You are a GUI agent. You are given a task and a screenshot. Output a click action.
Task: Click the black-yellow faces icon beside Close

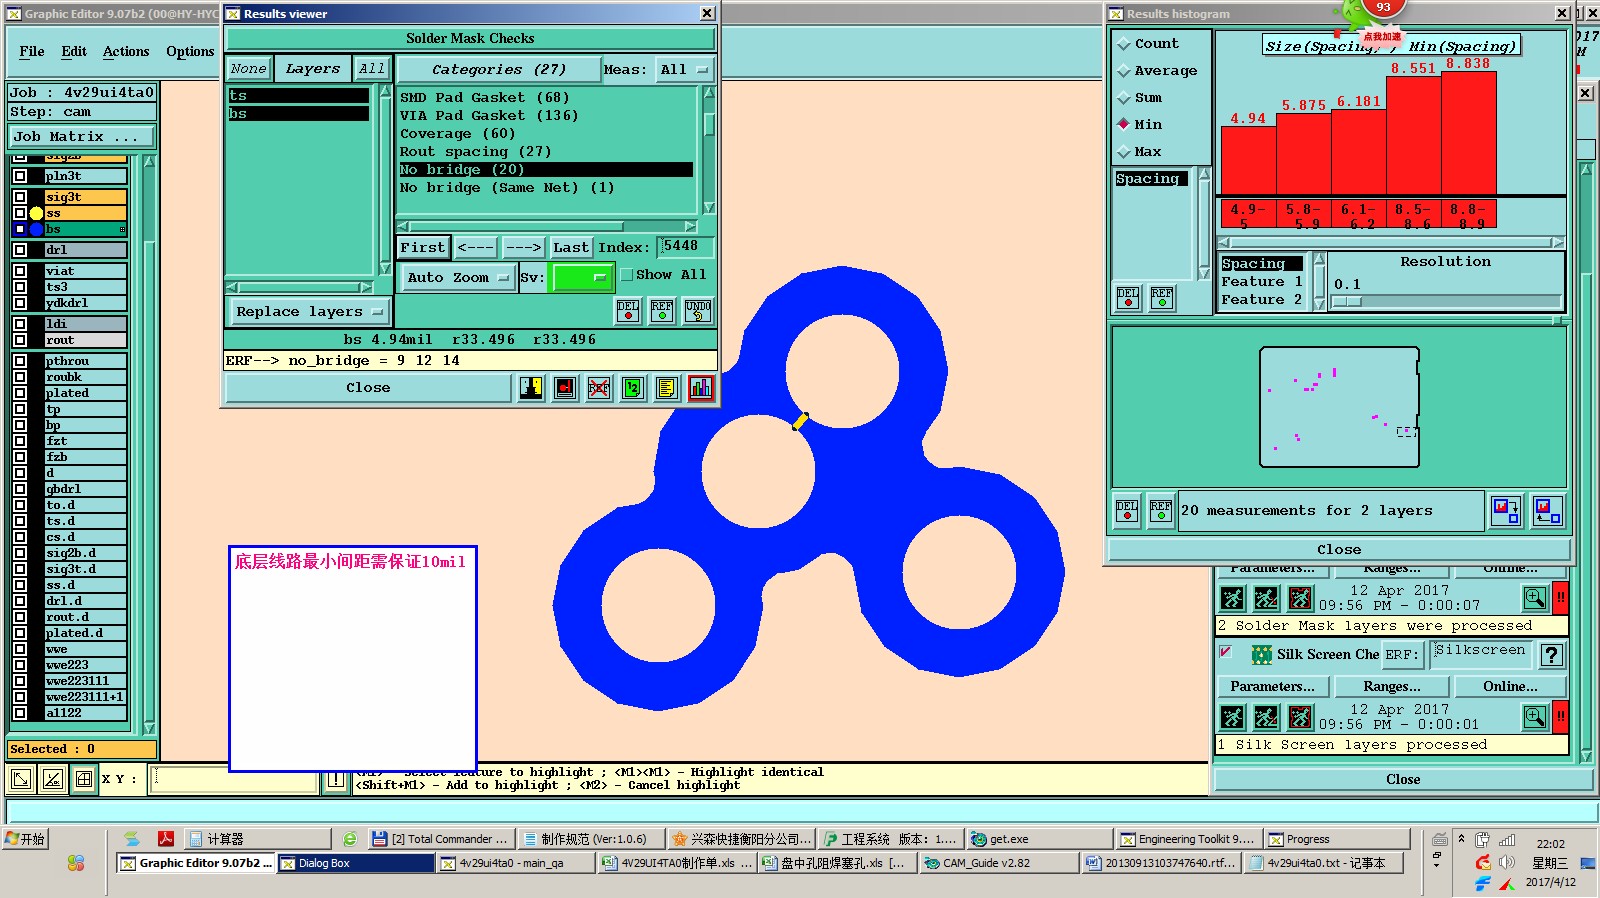point(531,388)
